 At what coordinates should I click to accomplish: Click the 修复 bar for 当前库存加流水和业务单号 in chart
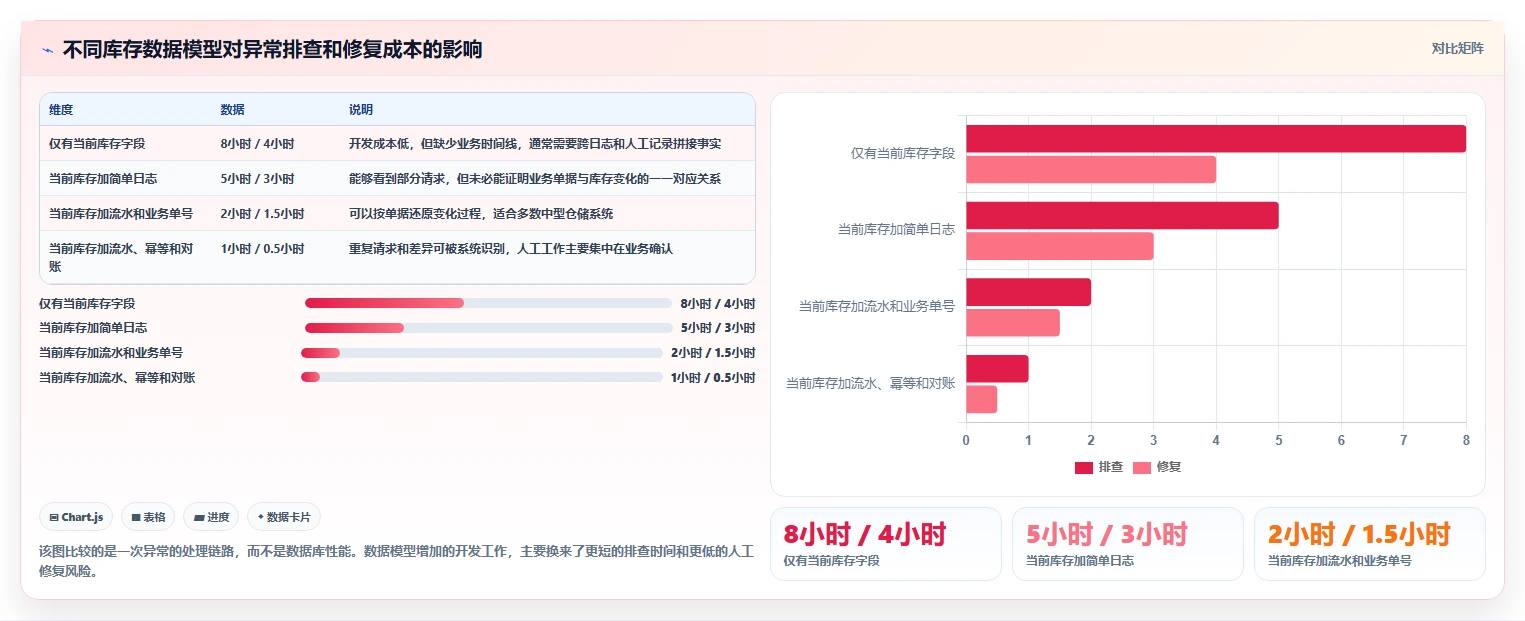click(x=1013, y=322)
